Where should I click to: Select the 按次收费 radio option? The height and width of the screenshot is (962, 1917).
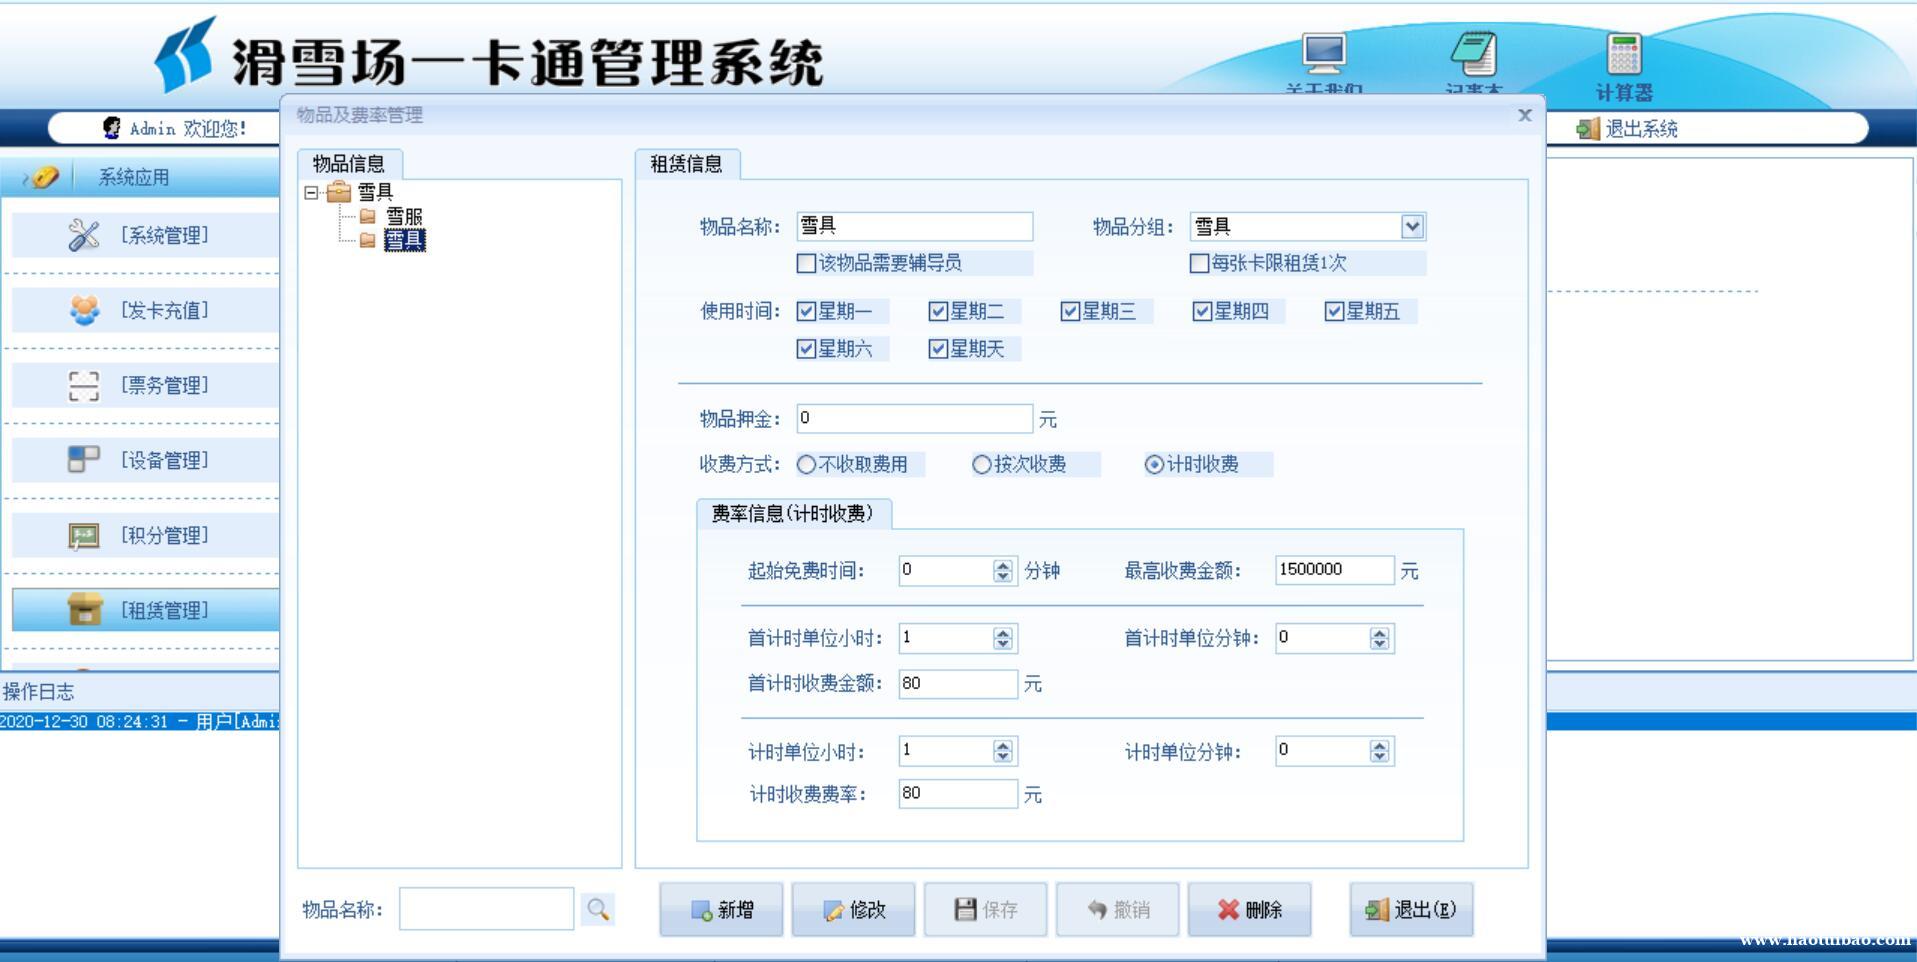[981, 464]
